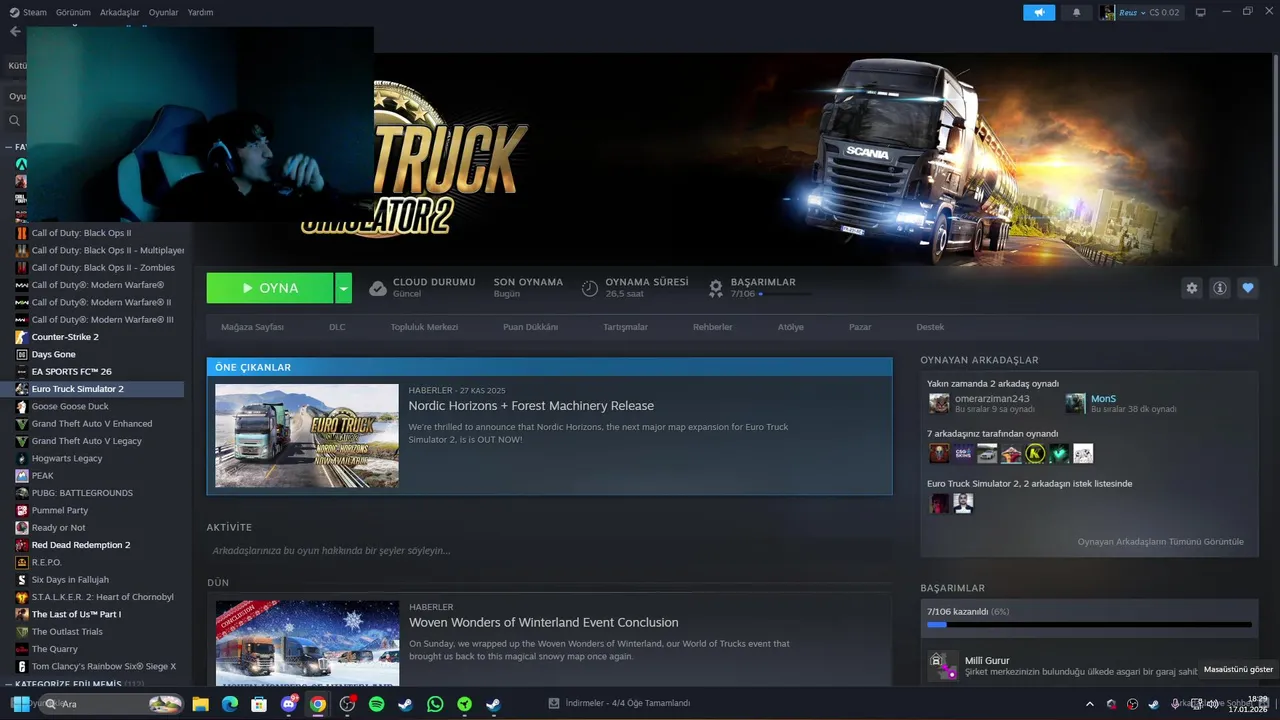Open Spotify from taskbar

377,704
